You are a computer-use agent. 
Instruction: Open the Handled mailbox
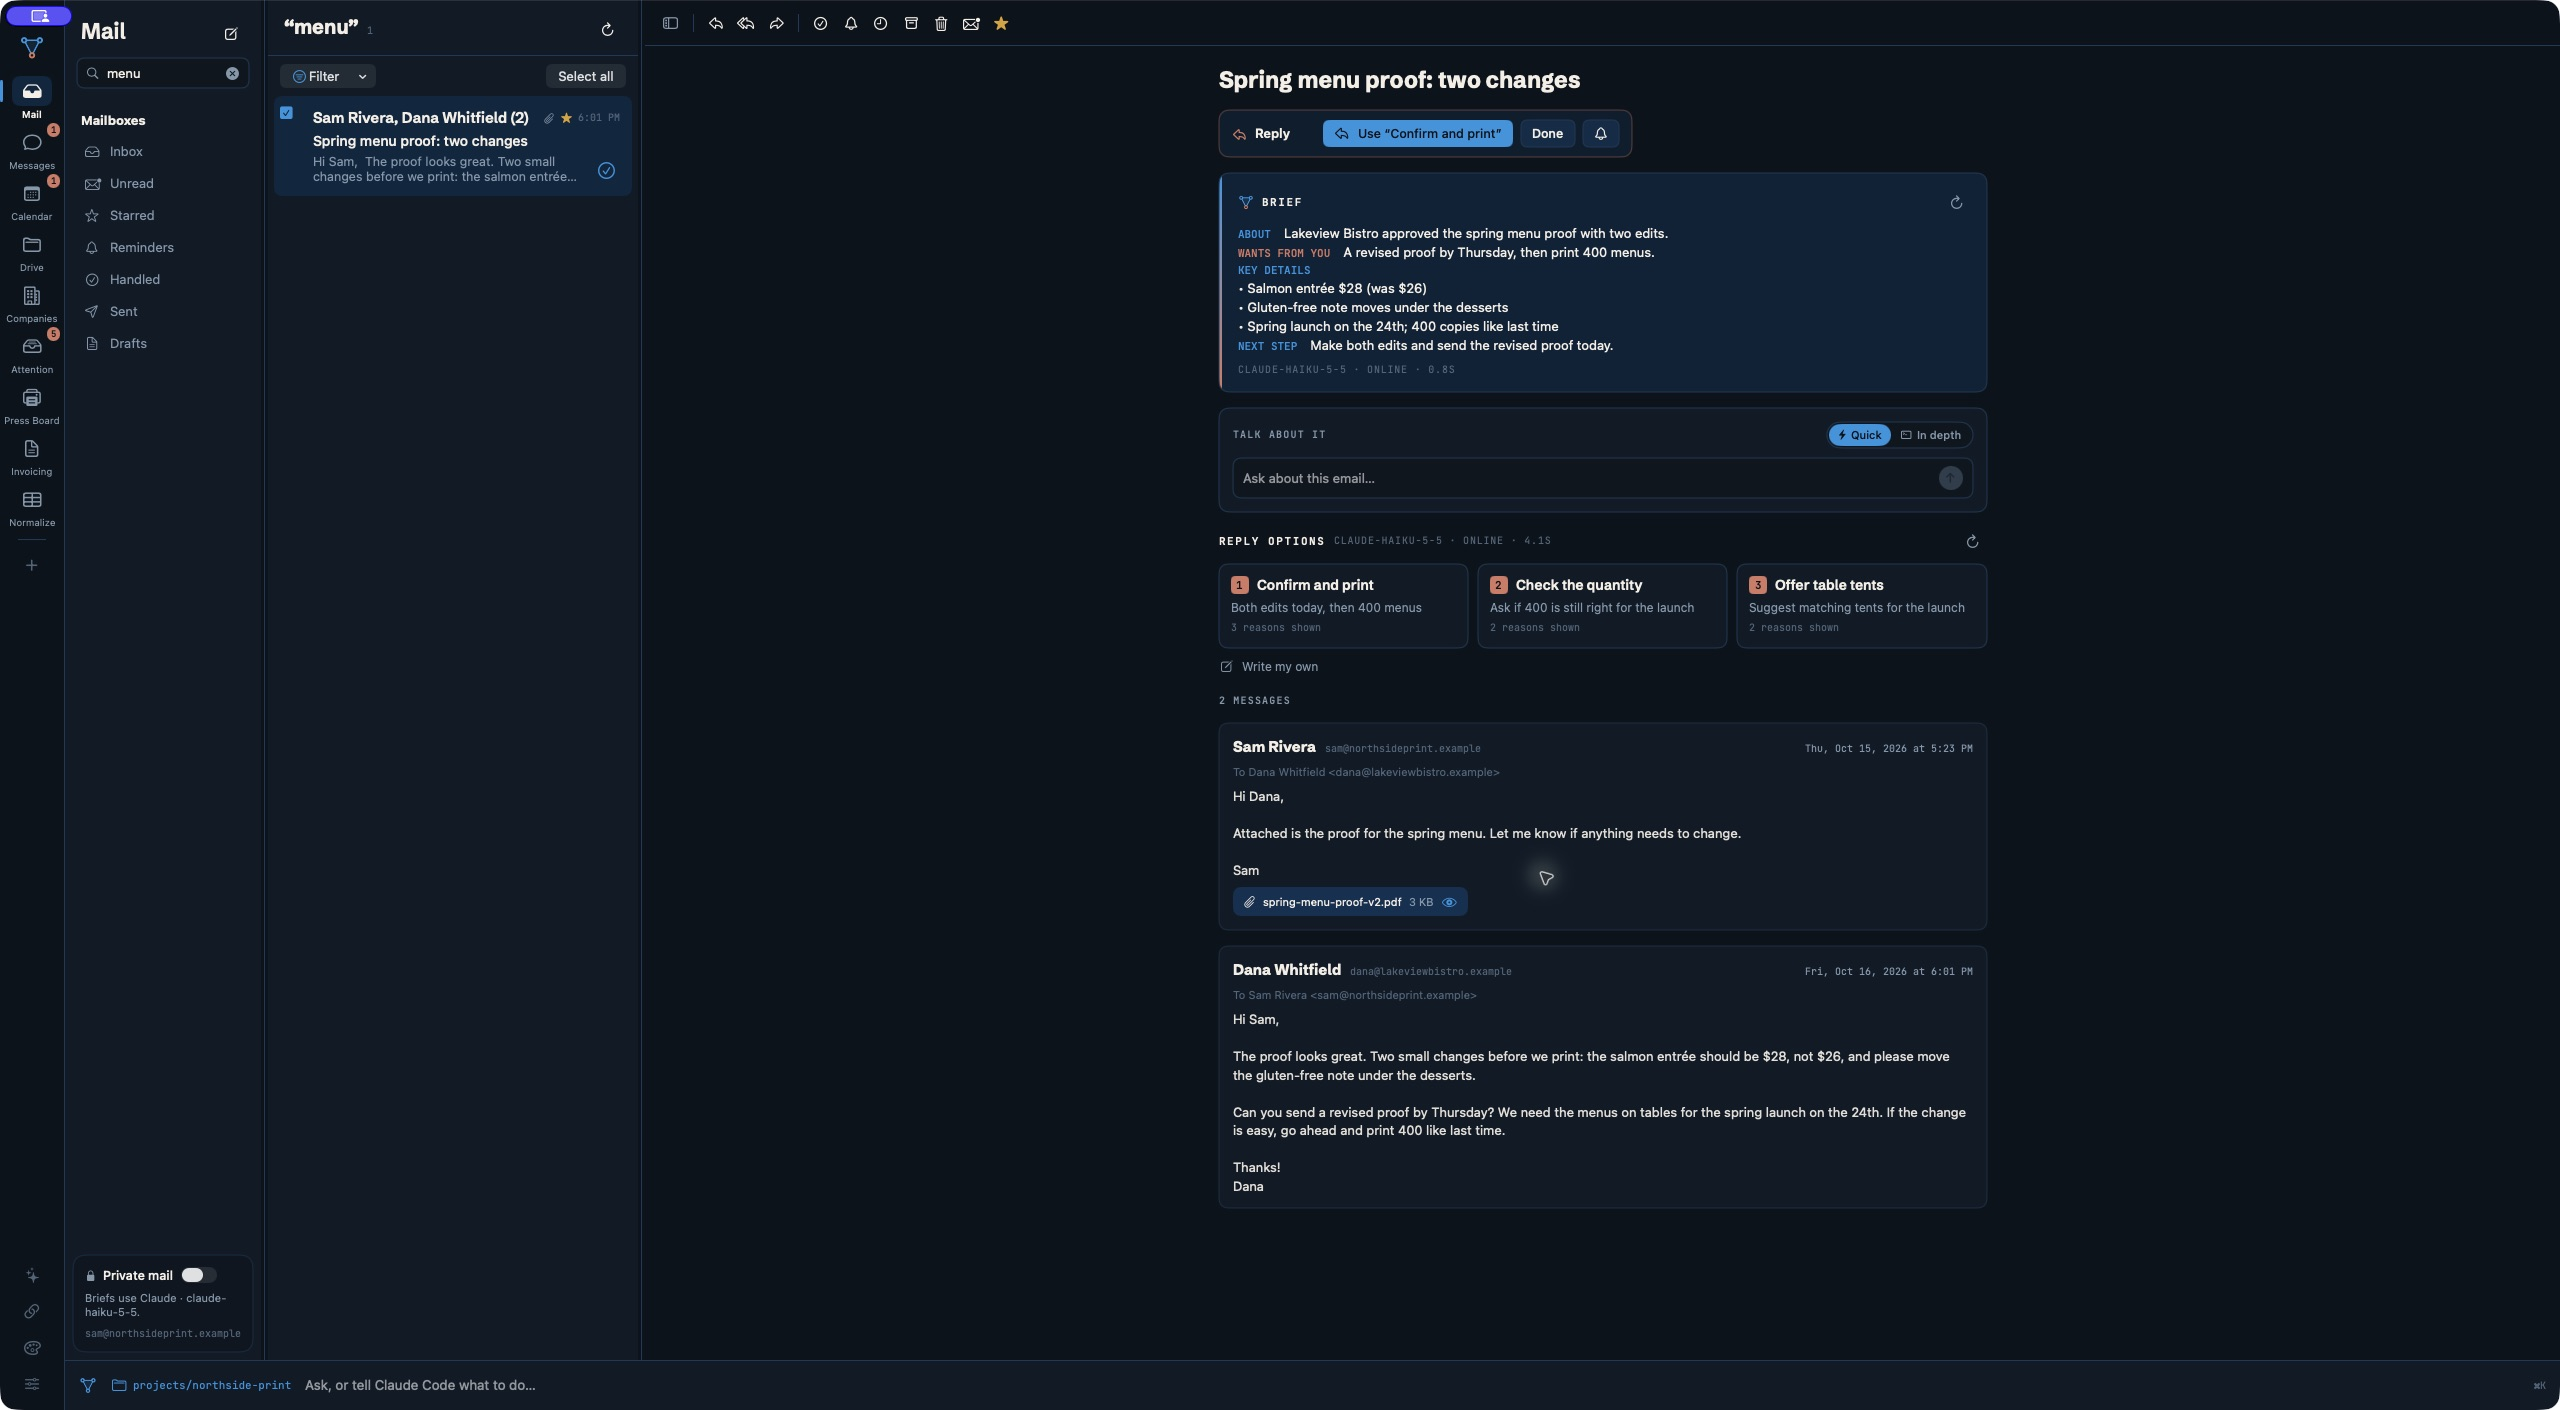coord(135,279)
